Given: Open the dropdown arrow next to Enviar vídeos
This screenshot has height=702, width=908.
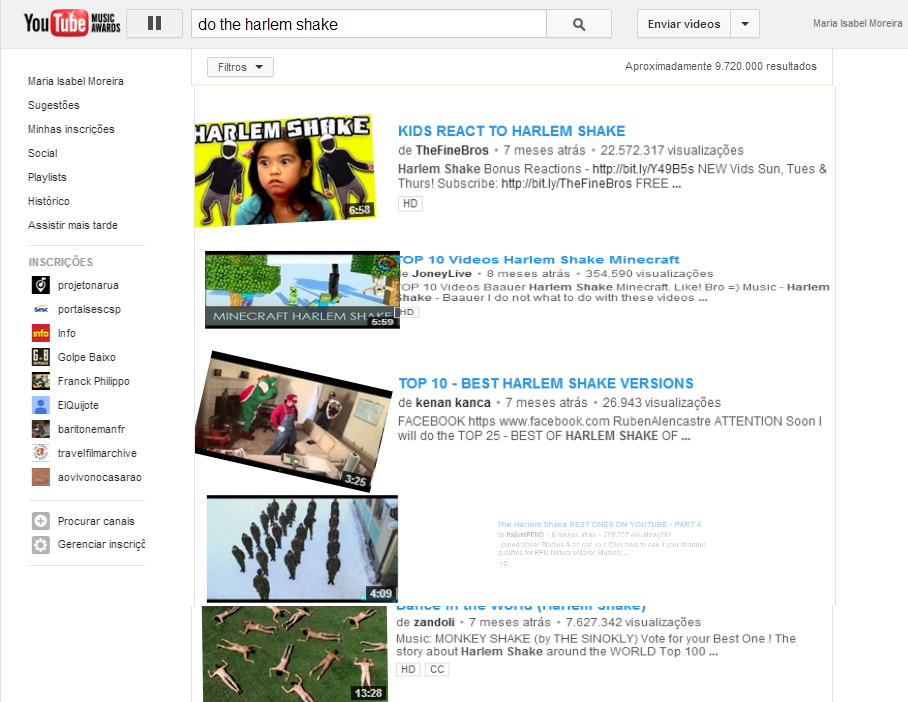Looking at the screenshot, I should 745,24.
